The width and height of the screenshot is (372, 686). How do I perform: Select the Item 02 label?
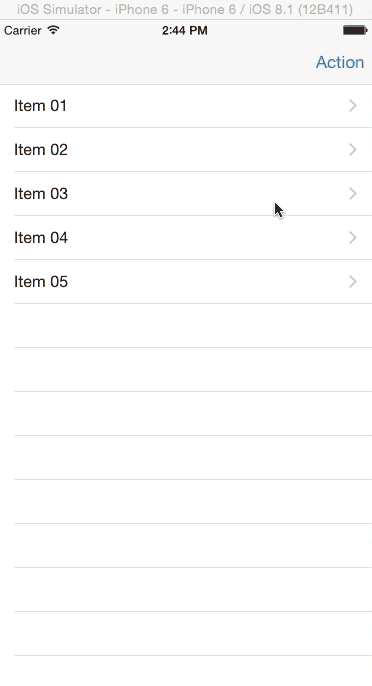(41, 150)
